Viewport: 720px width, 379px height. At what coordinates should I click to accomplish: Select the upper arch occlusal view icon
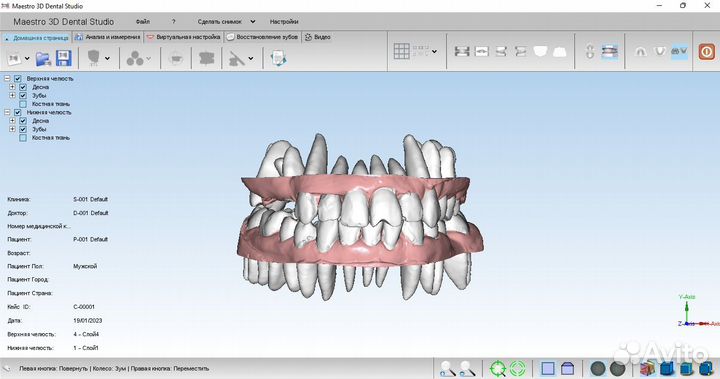point(540,51)
